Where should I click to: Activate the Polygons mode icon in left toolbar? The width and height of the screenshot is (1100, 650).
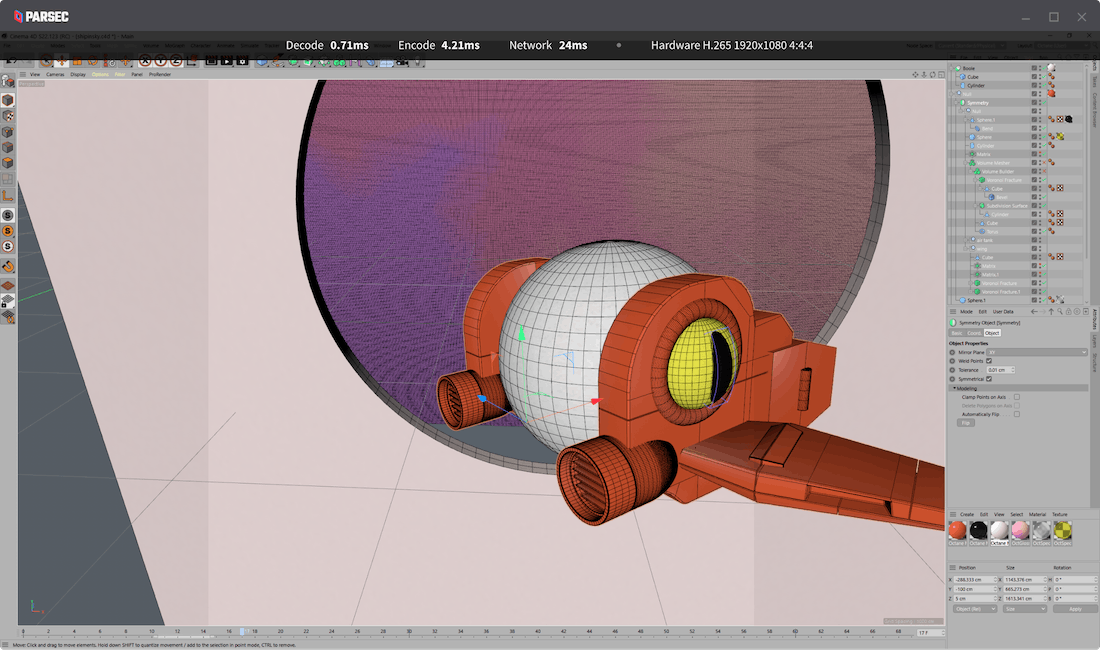click(8, 162)
